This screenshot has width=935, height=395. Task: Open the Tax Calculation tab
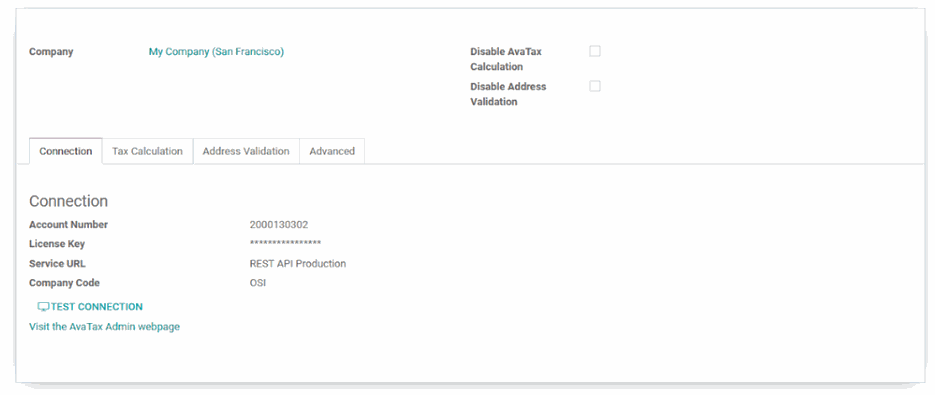147,151
